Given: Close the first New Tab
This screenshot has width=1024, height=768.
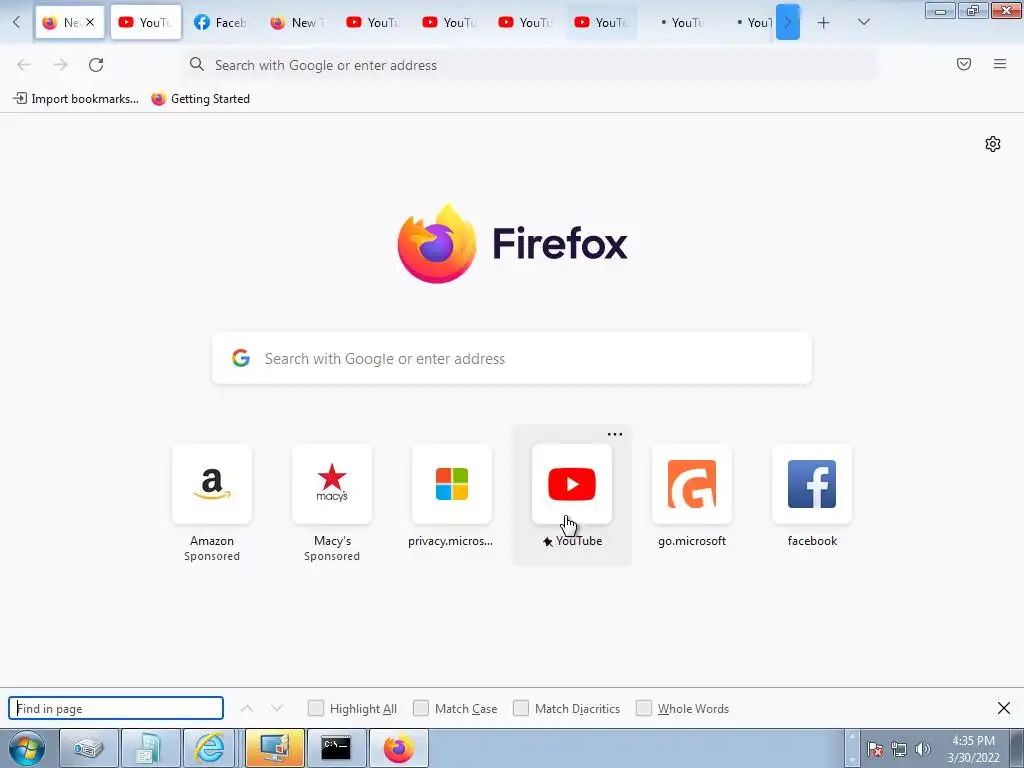Looking at the screenshot, I should coord(90,22).
